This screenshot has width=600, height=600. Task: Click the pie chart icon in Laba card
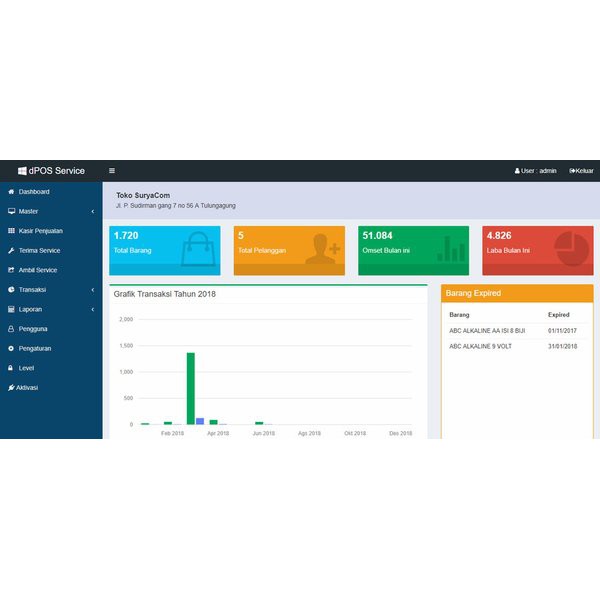point(571,249)
